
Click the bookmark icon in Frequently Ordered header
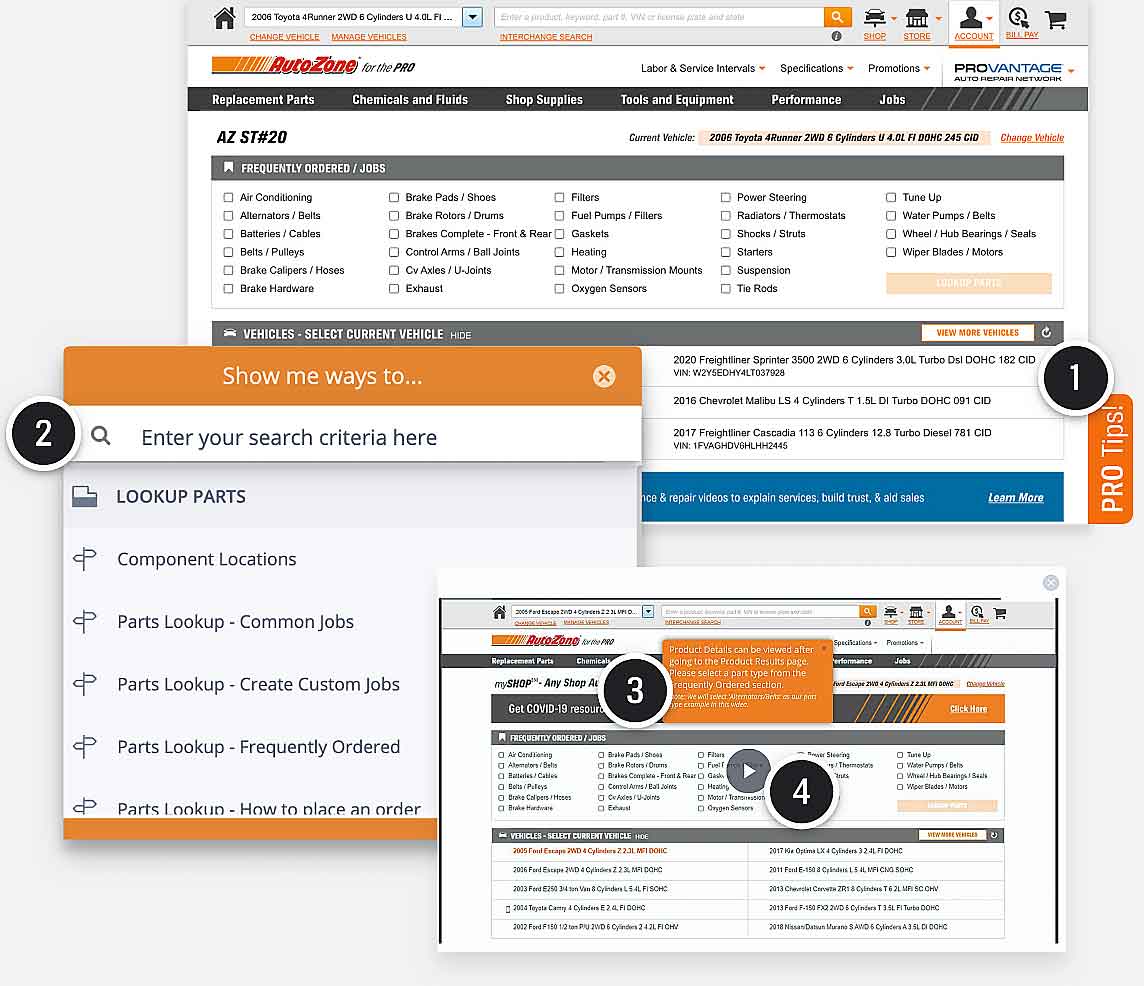tap(228, 168)
